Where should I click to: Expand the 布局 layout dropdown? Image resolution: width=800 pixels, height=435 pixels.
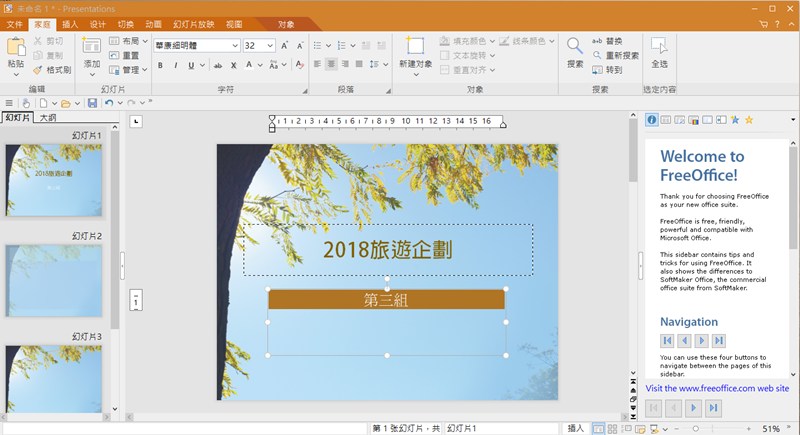coord(129,41)
